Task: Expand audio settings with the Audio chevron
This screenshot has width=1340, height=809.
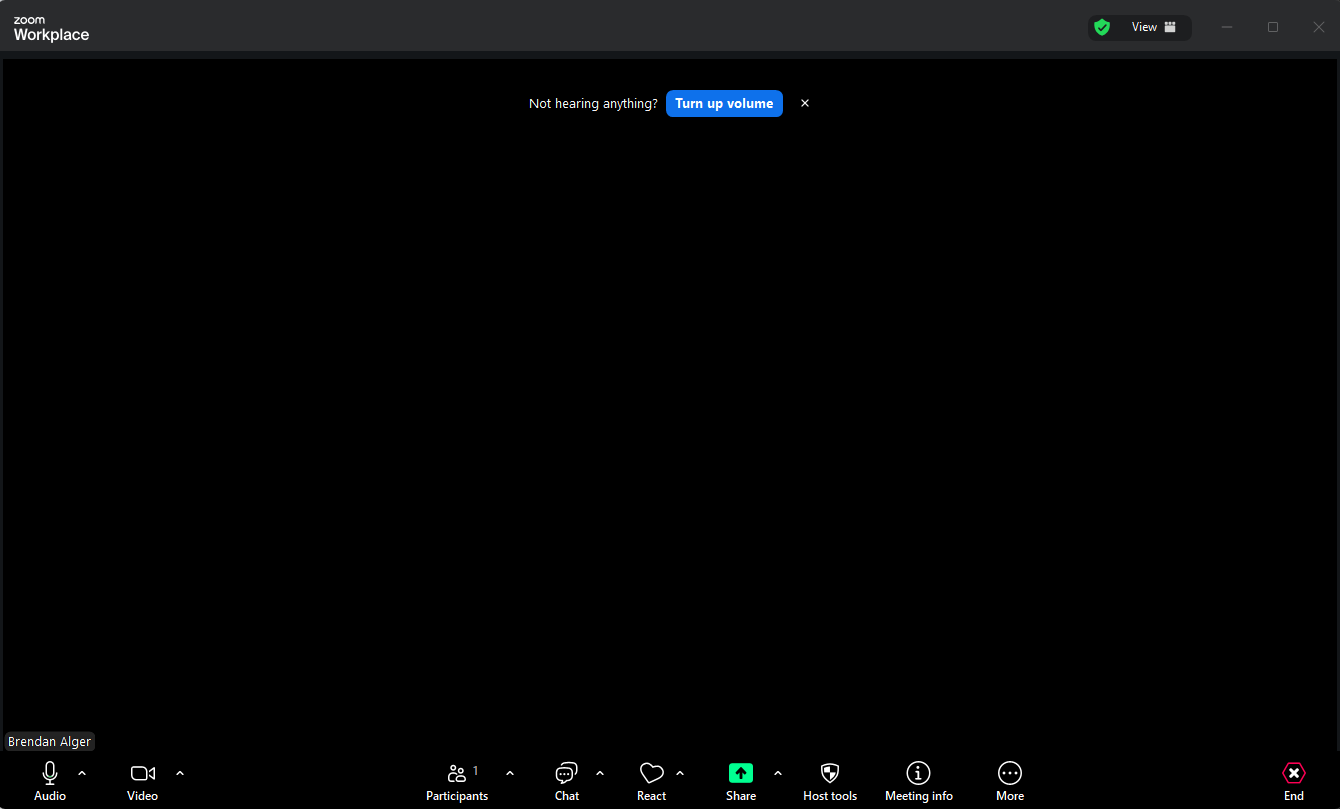Action: coord(82,773)
